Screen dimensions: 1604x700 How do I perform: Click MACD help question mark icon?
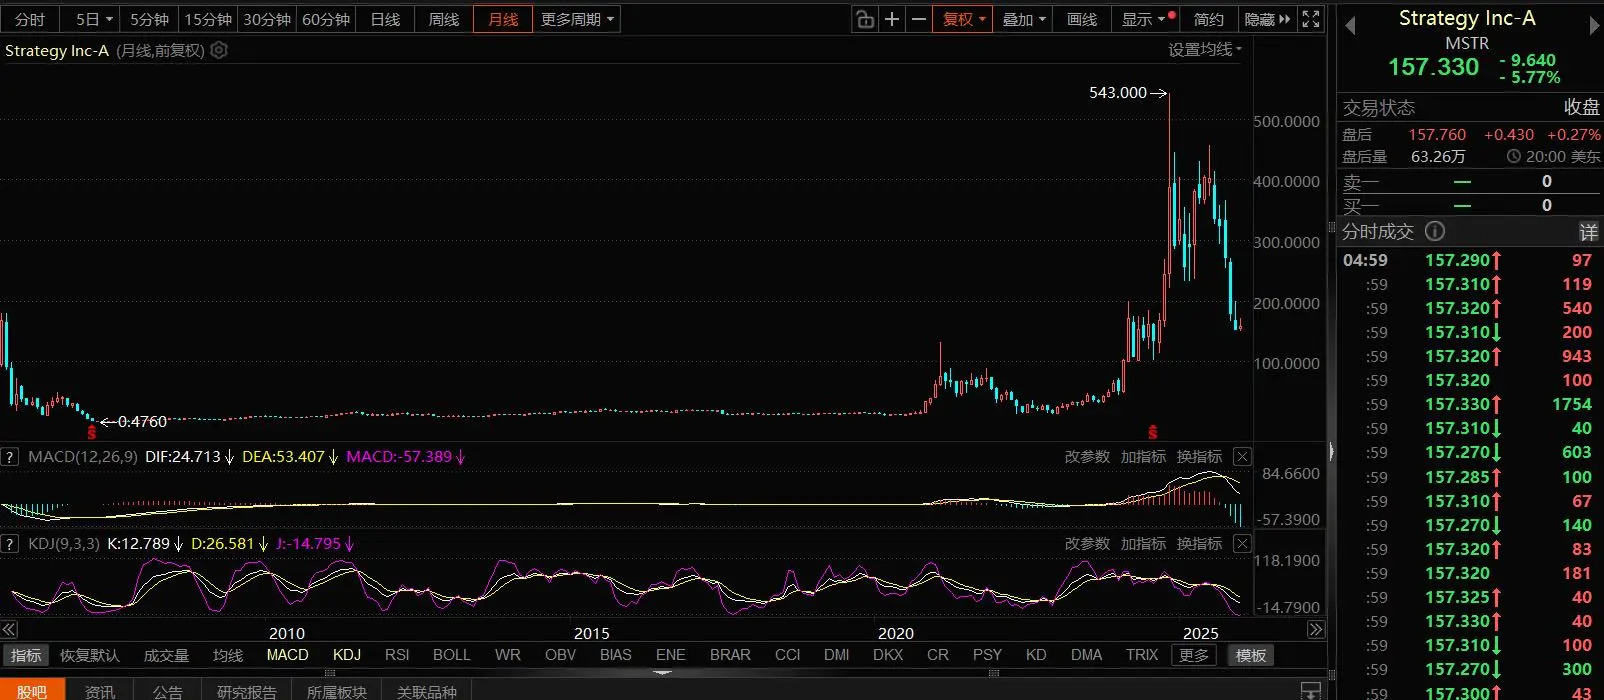(10, 457)
